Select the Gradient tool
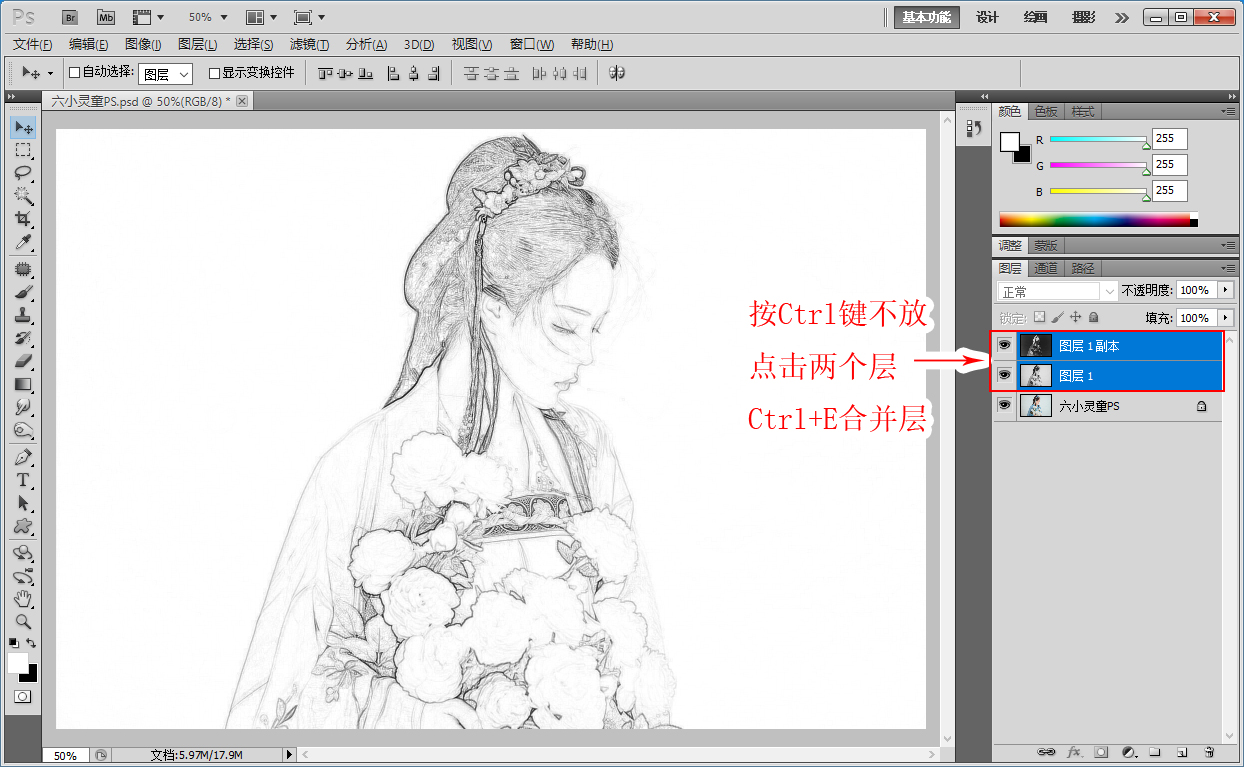1244x767 pixels. coord(23,384)
